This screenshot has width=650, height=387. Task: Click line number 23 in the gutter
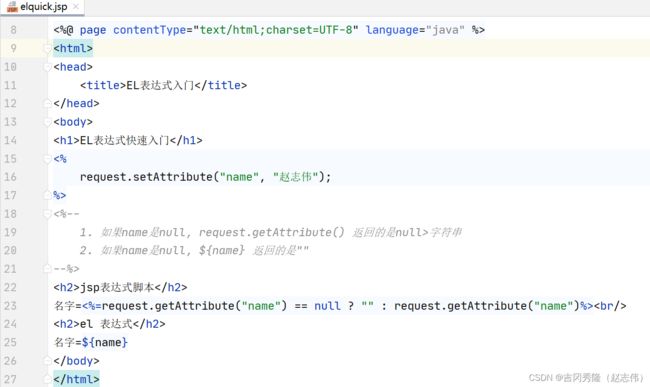point(10,306)
